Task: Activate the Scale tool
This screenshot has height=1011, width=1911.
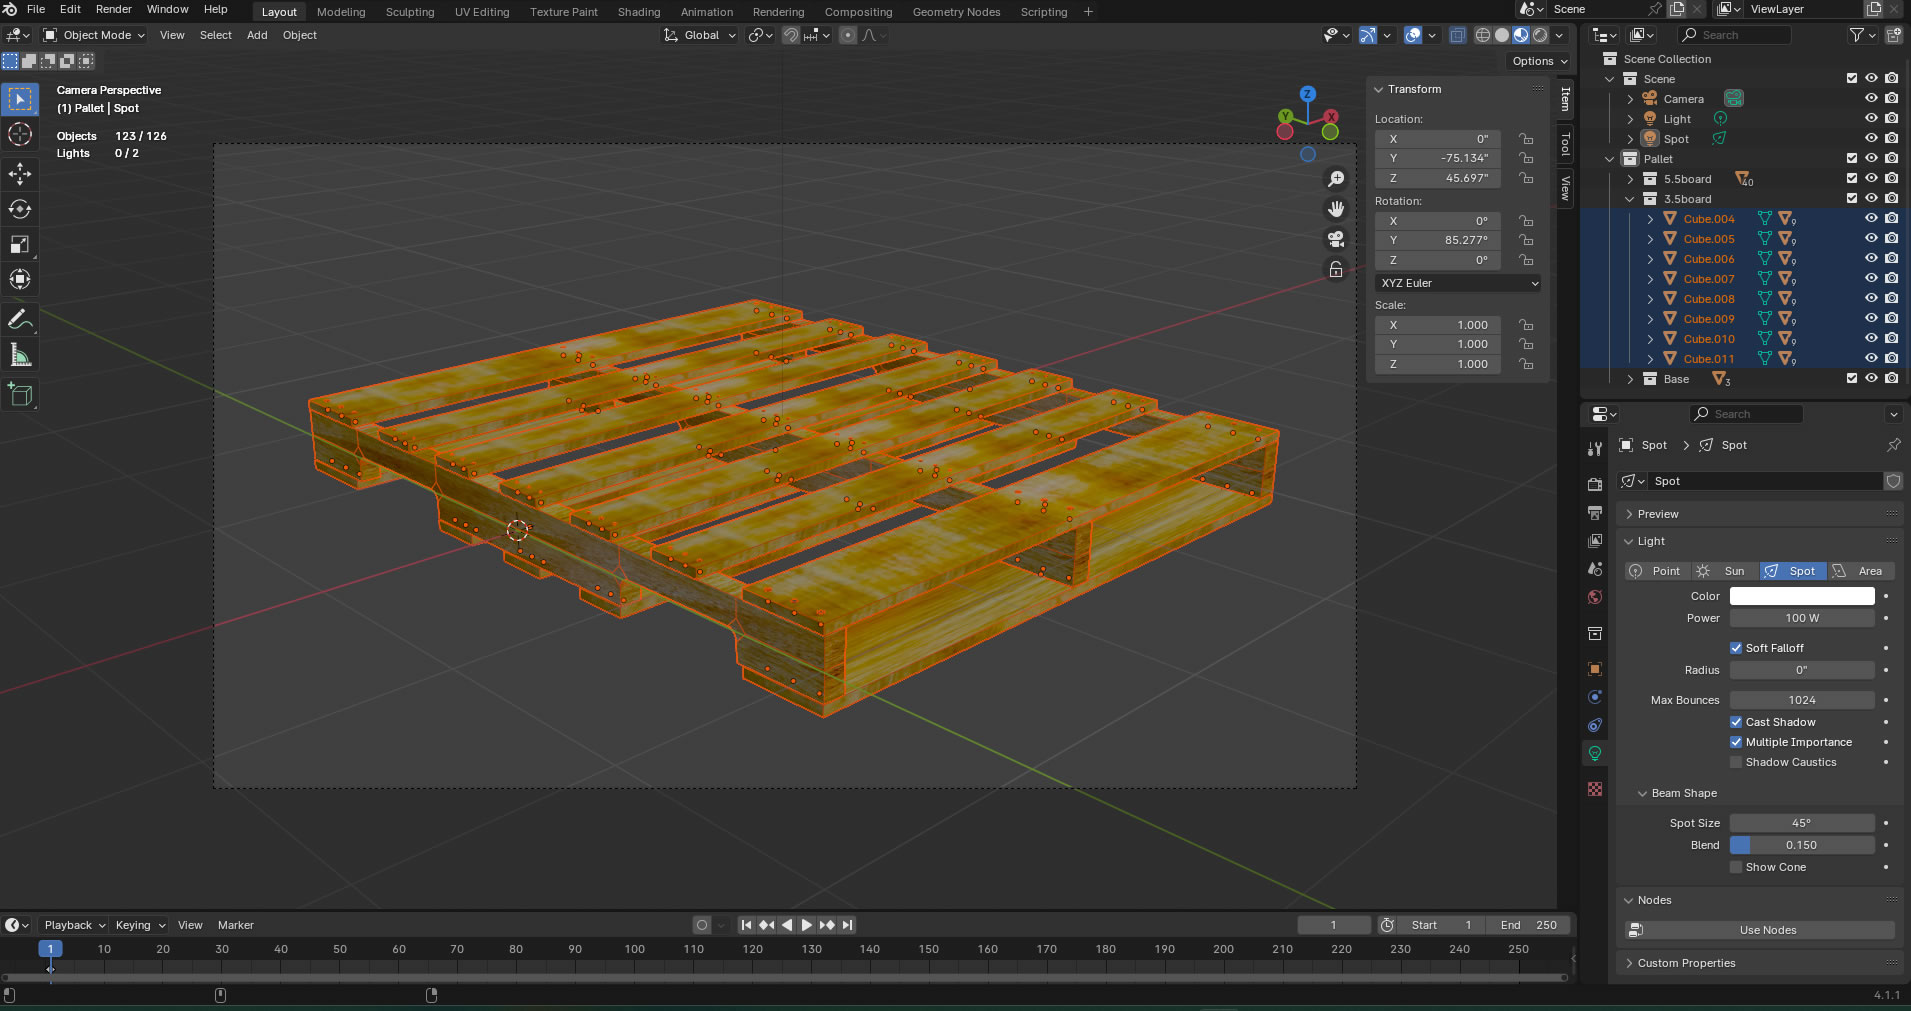Action: tap(20, 244)
